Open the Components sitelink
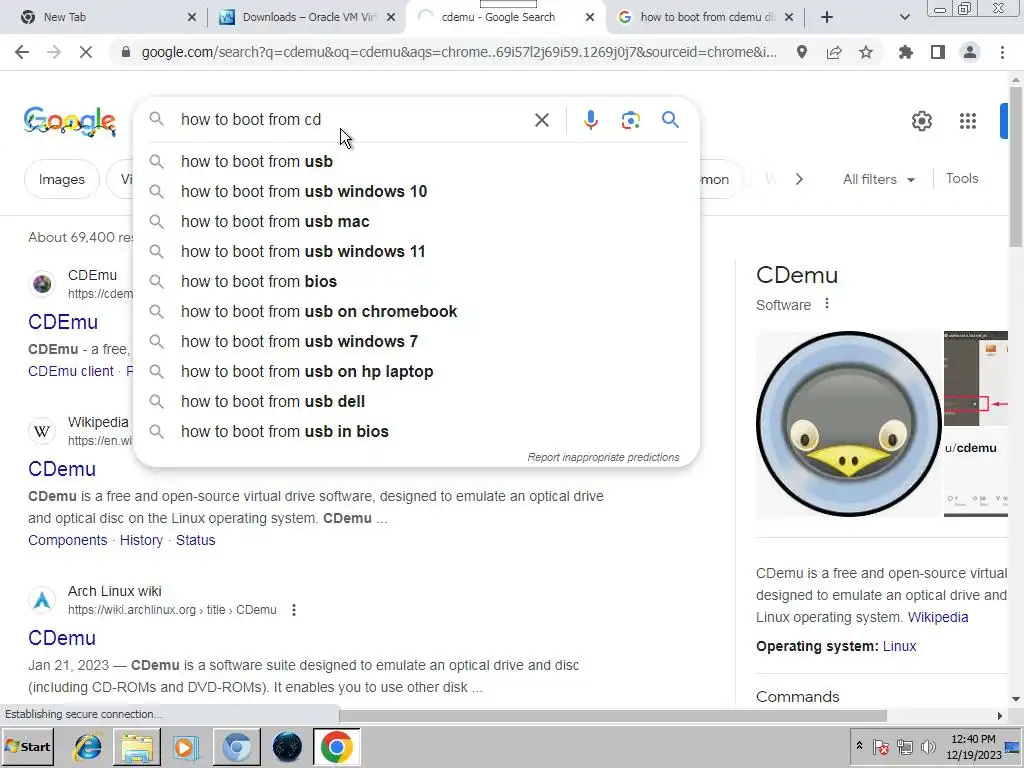1024x768 pixels. 67,540
